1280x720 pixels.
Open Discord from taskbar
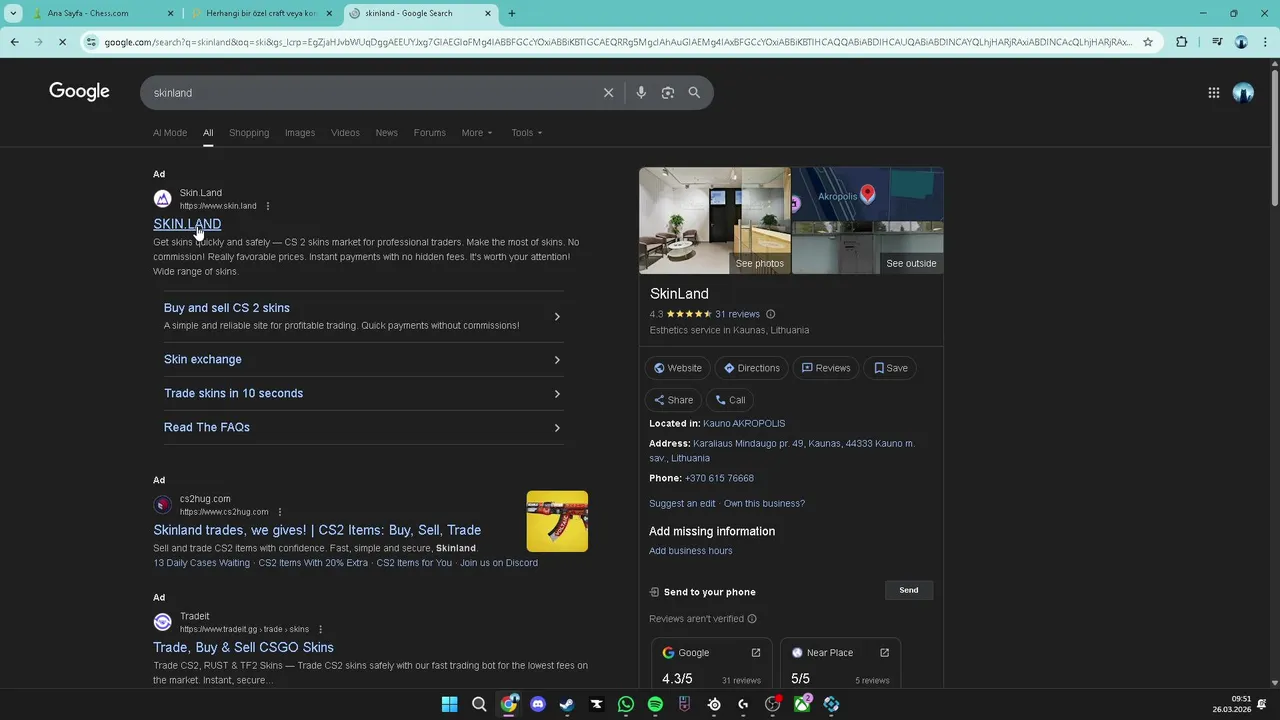(538, 704)
